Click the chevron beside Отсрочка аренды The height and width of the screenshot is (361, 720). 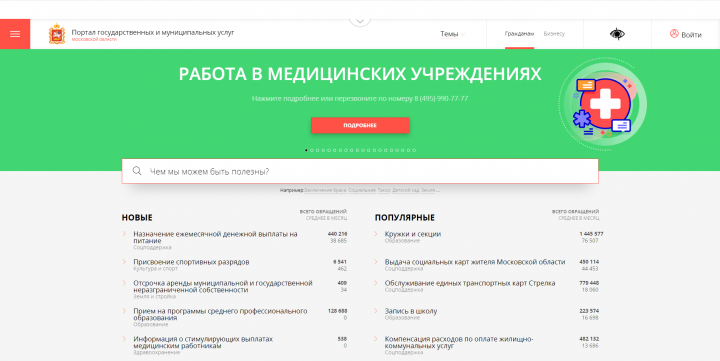coord(124,283)
